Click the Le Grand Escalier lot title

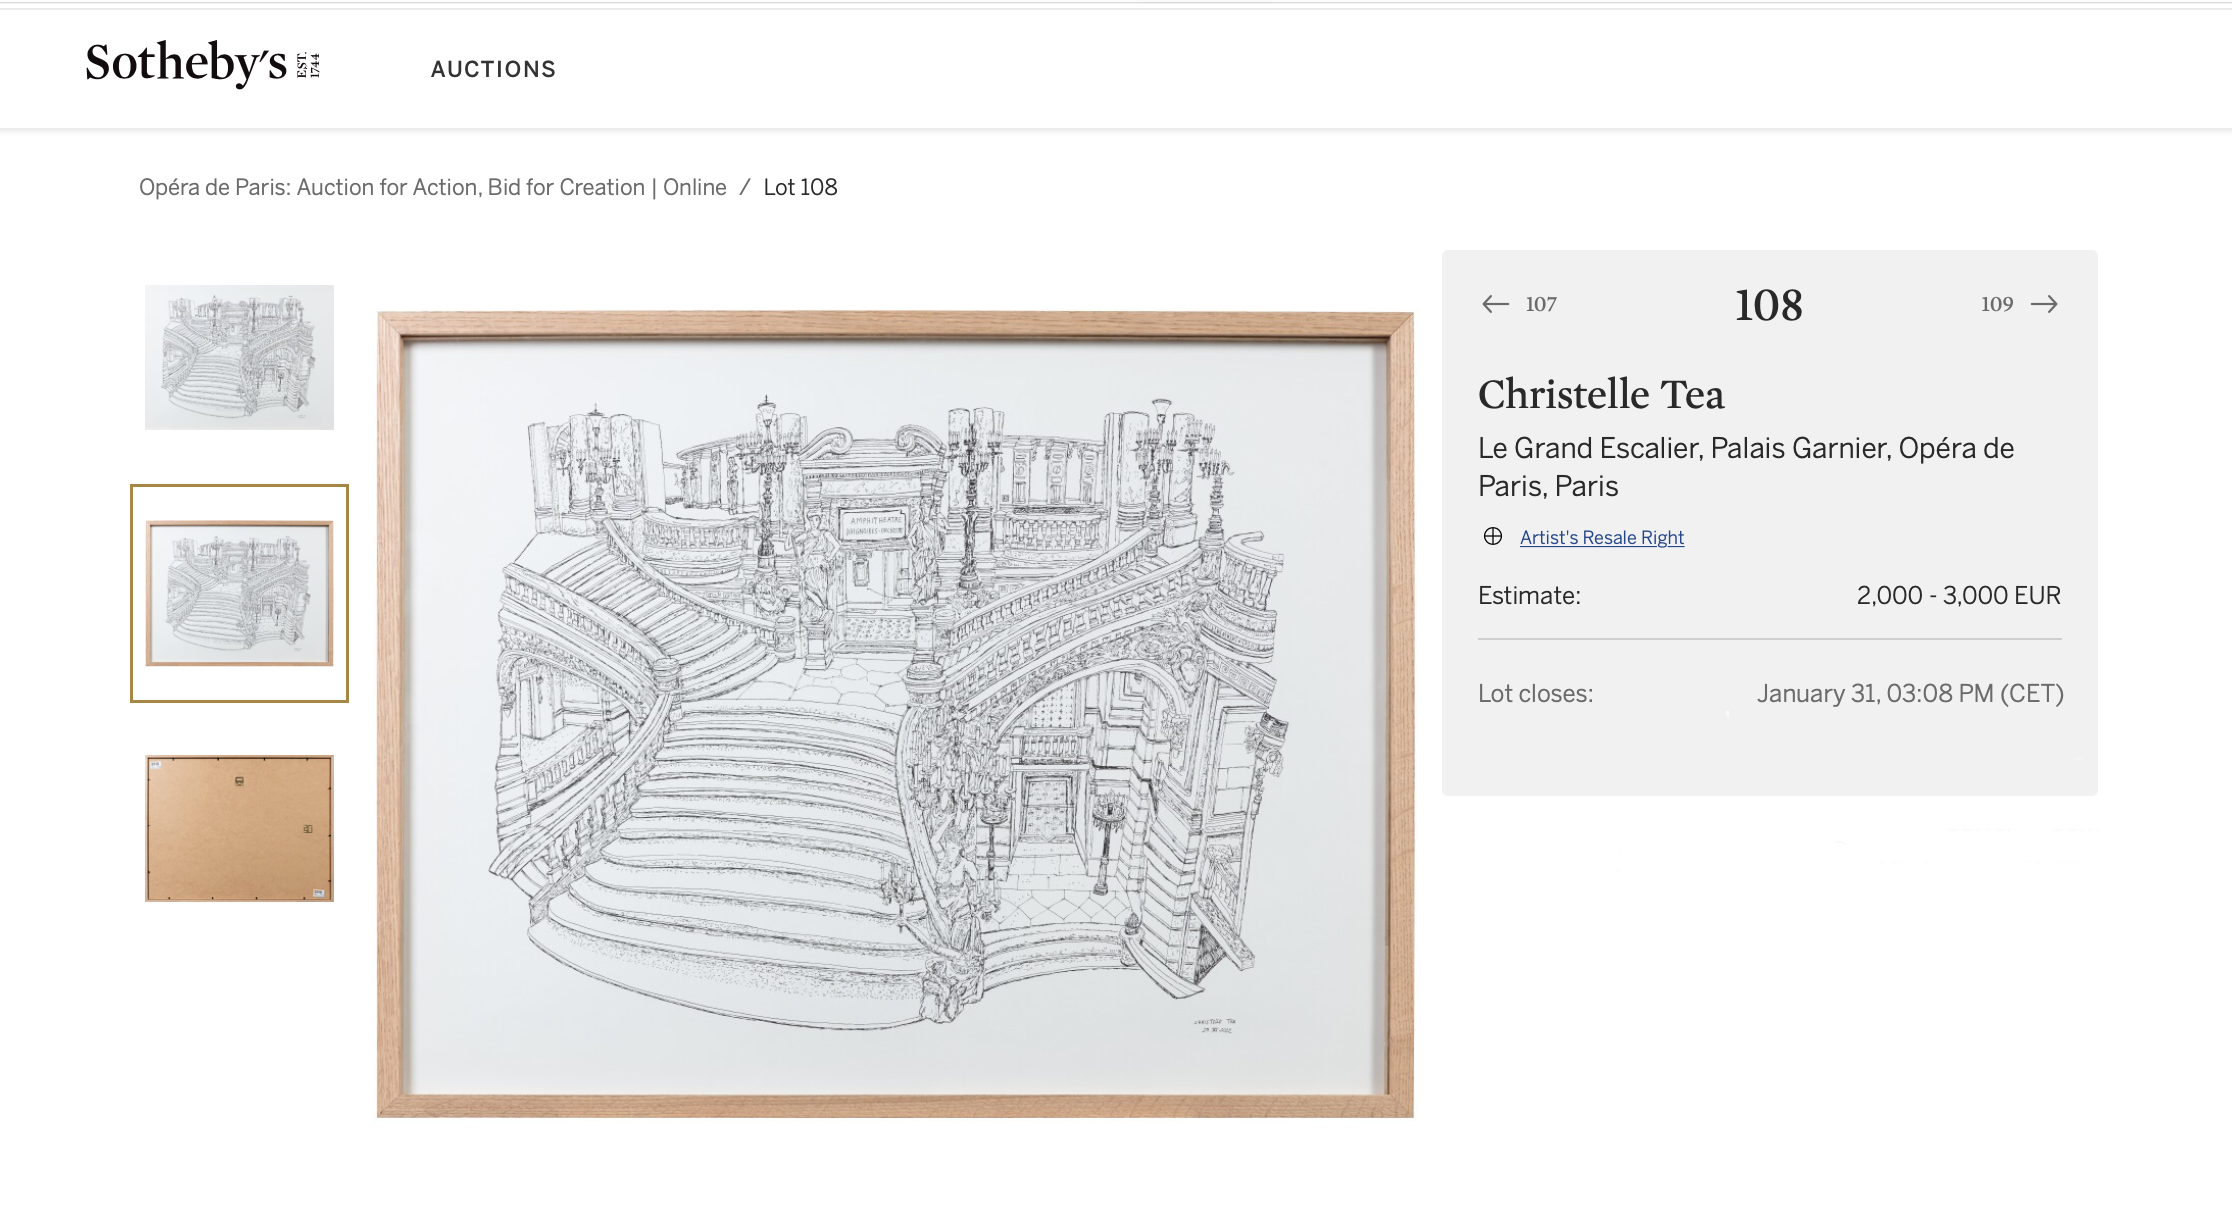[1745, 467]
